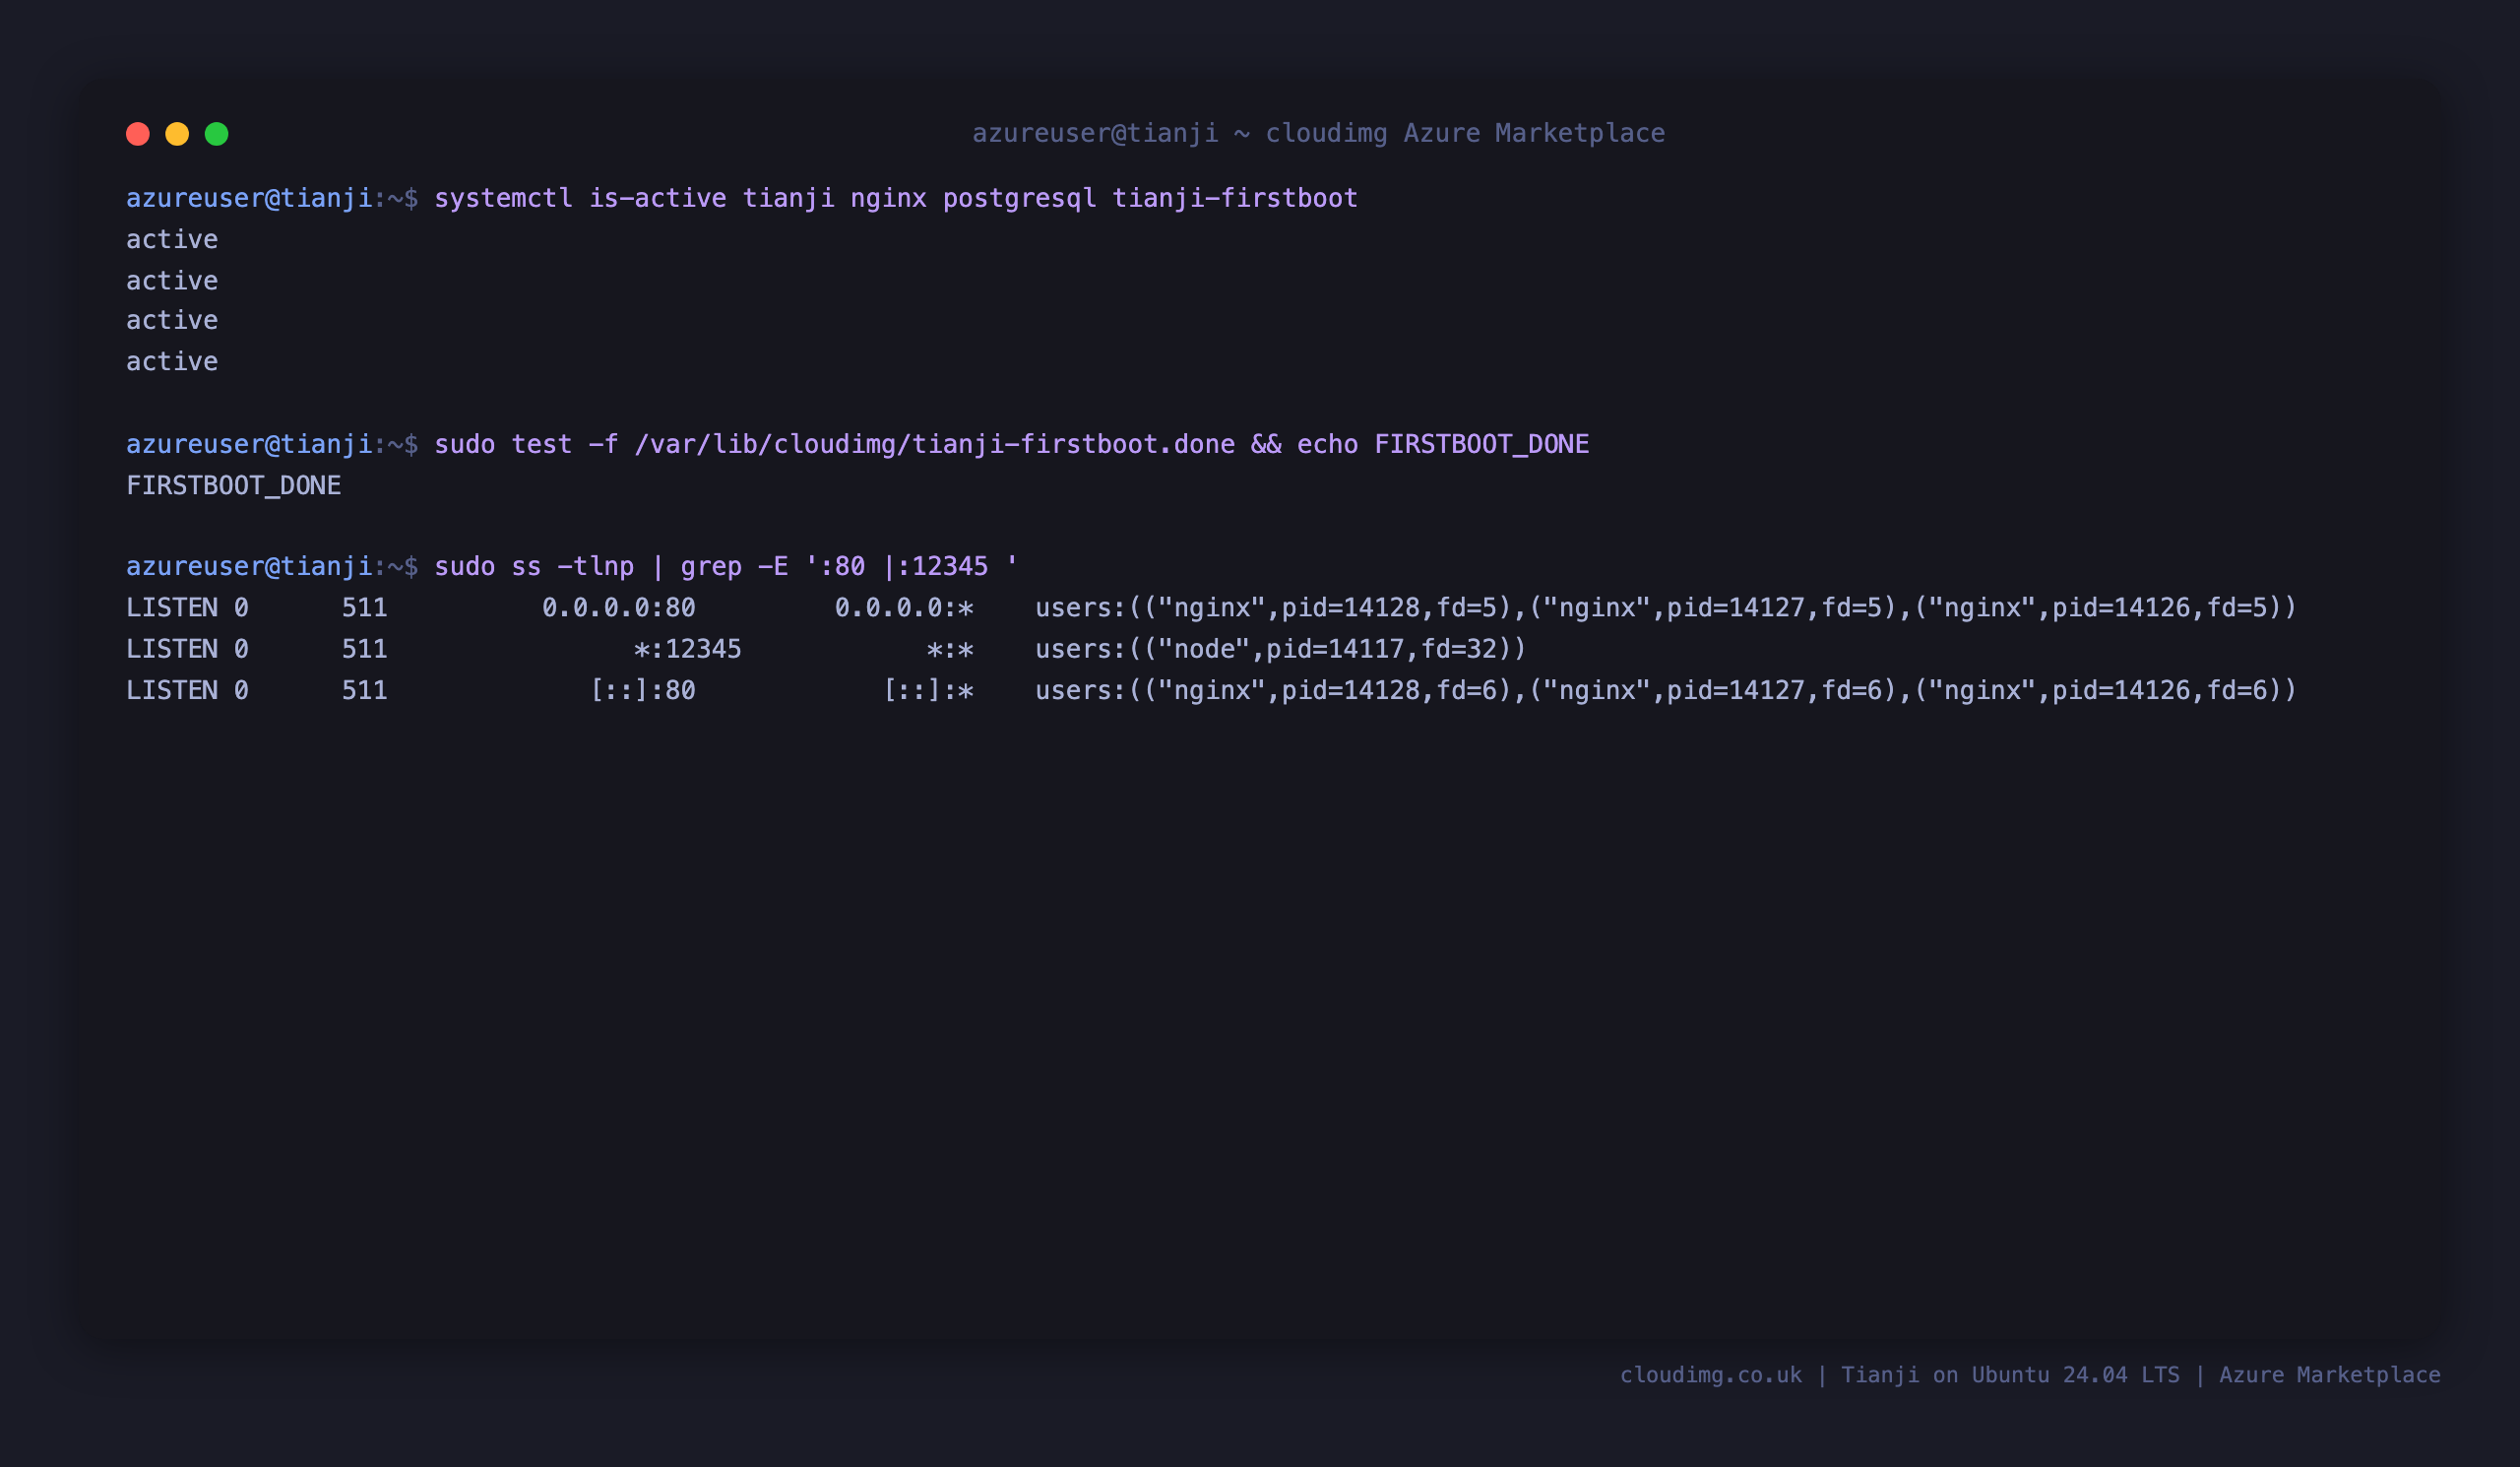Click the nginx users entry with fd=6
Screen dimensions: 2520x1467
(1666, 691)
